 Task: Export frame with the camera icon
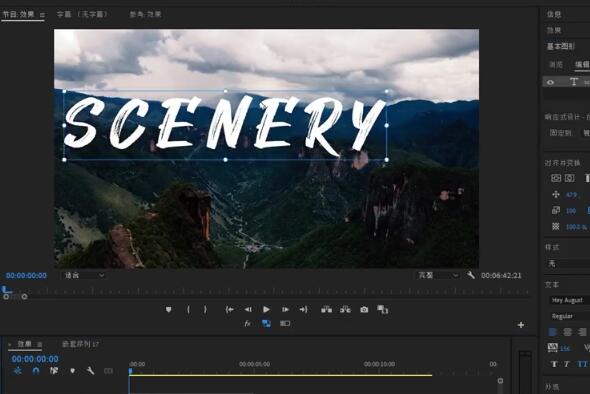pos(364,309)
